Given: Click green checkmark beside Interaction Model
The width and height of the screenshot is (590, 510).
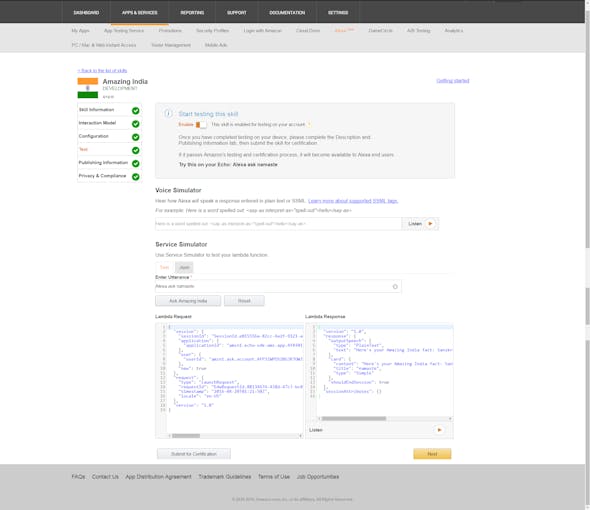Looking at the screenshot, I should tap(135, 124).
